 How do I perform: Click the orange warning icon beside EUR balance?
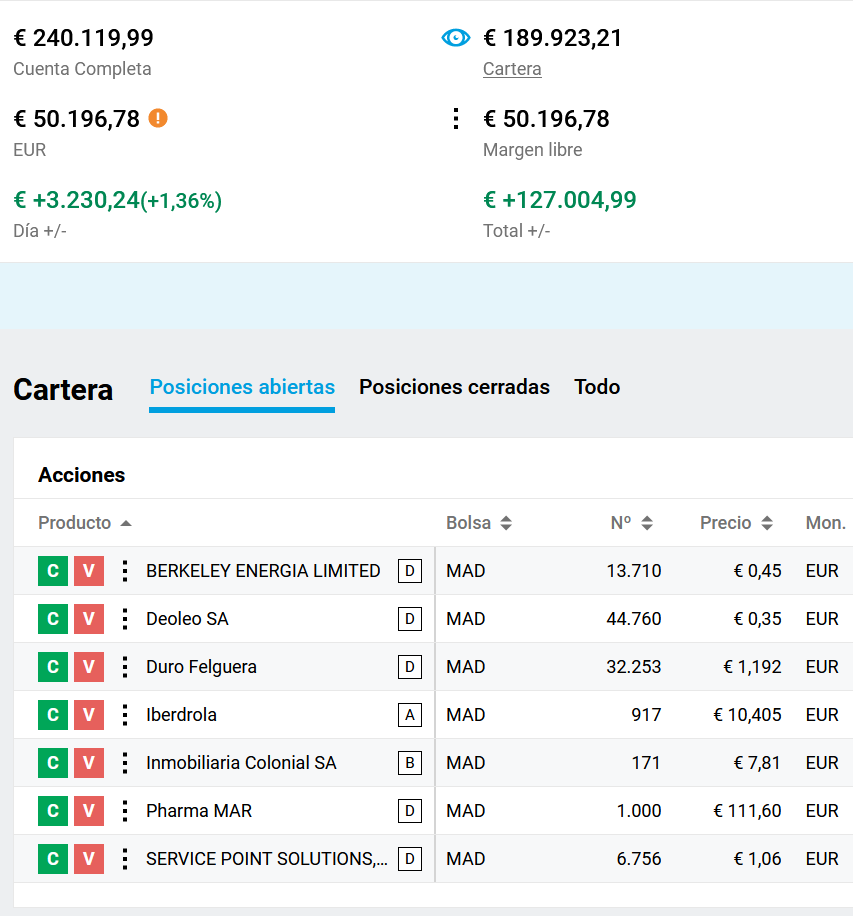tap(158, 118)
